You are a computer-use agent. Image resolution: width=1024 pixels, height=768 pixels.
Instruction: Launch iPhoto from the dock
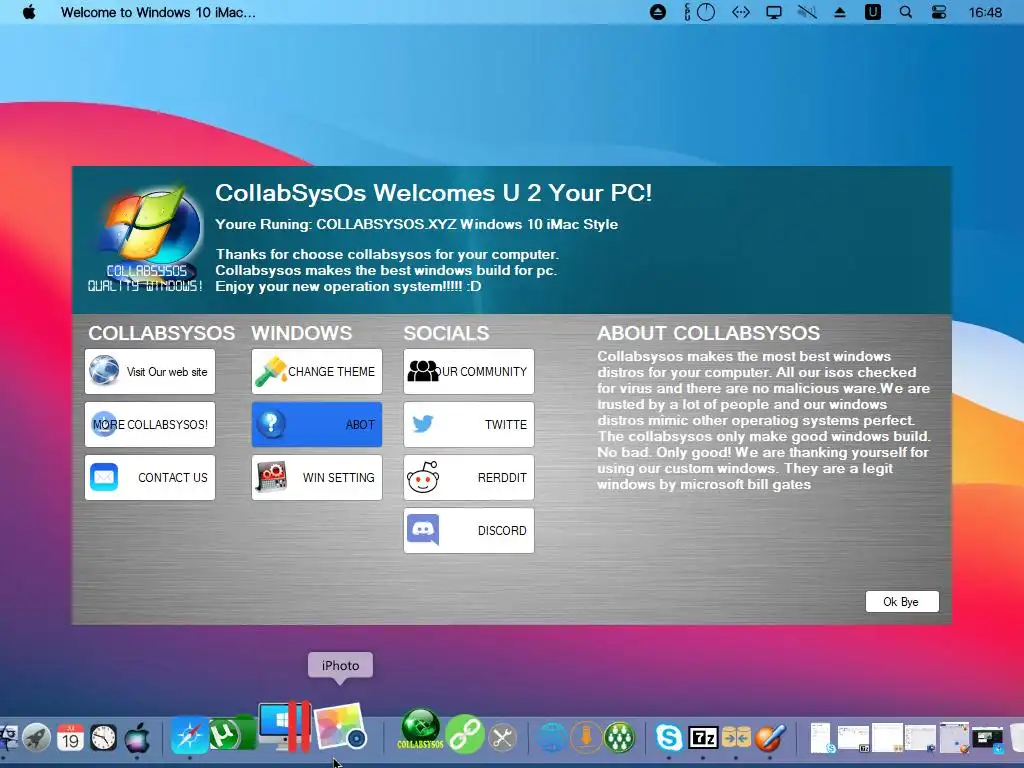[x=341, y=726]
